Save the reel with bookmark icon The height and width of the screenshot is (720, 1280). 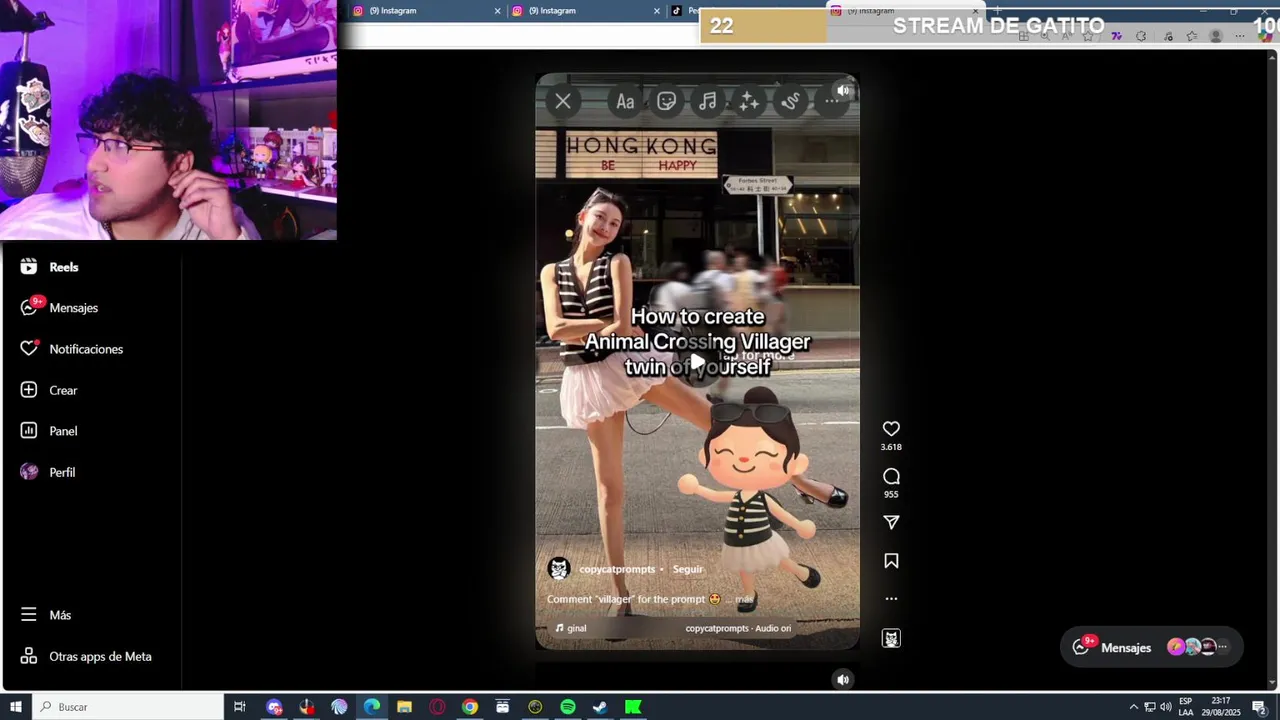click(891, 561)
